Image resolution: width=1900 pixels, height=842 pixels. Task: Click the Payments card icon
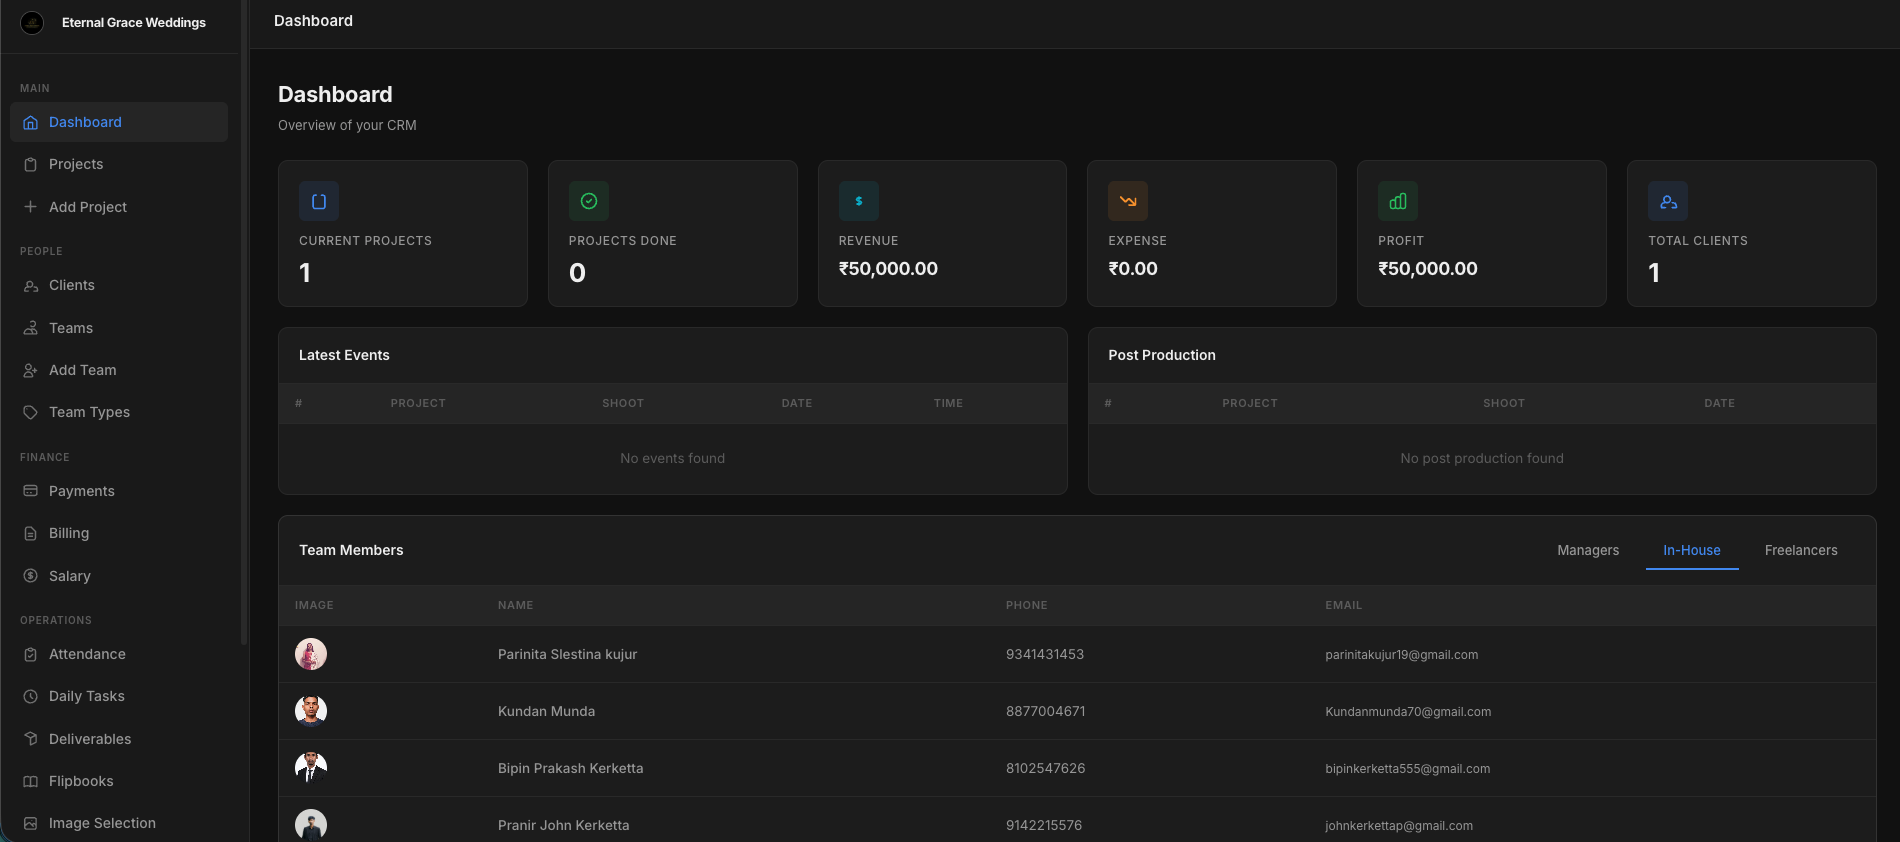coord(30,491)
